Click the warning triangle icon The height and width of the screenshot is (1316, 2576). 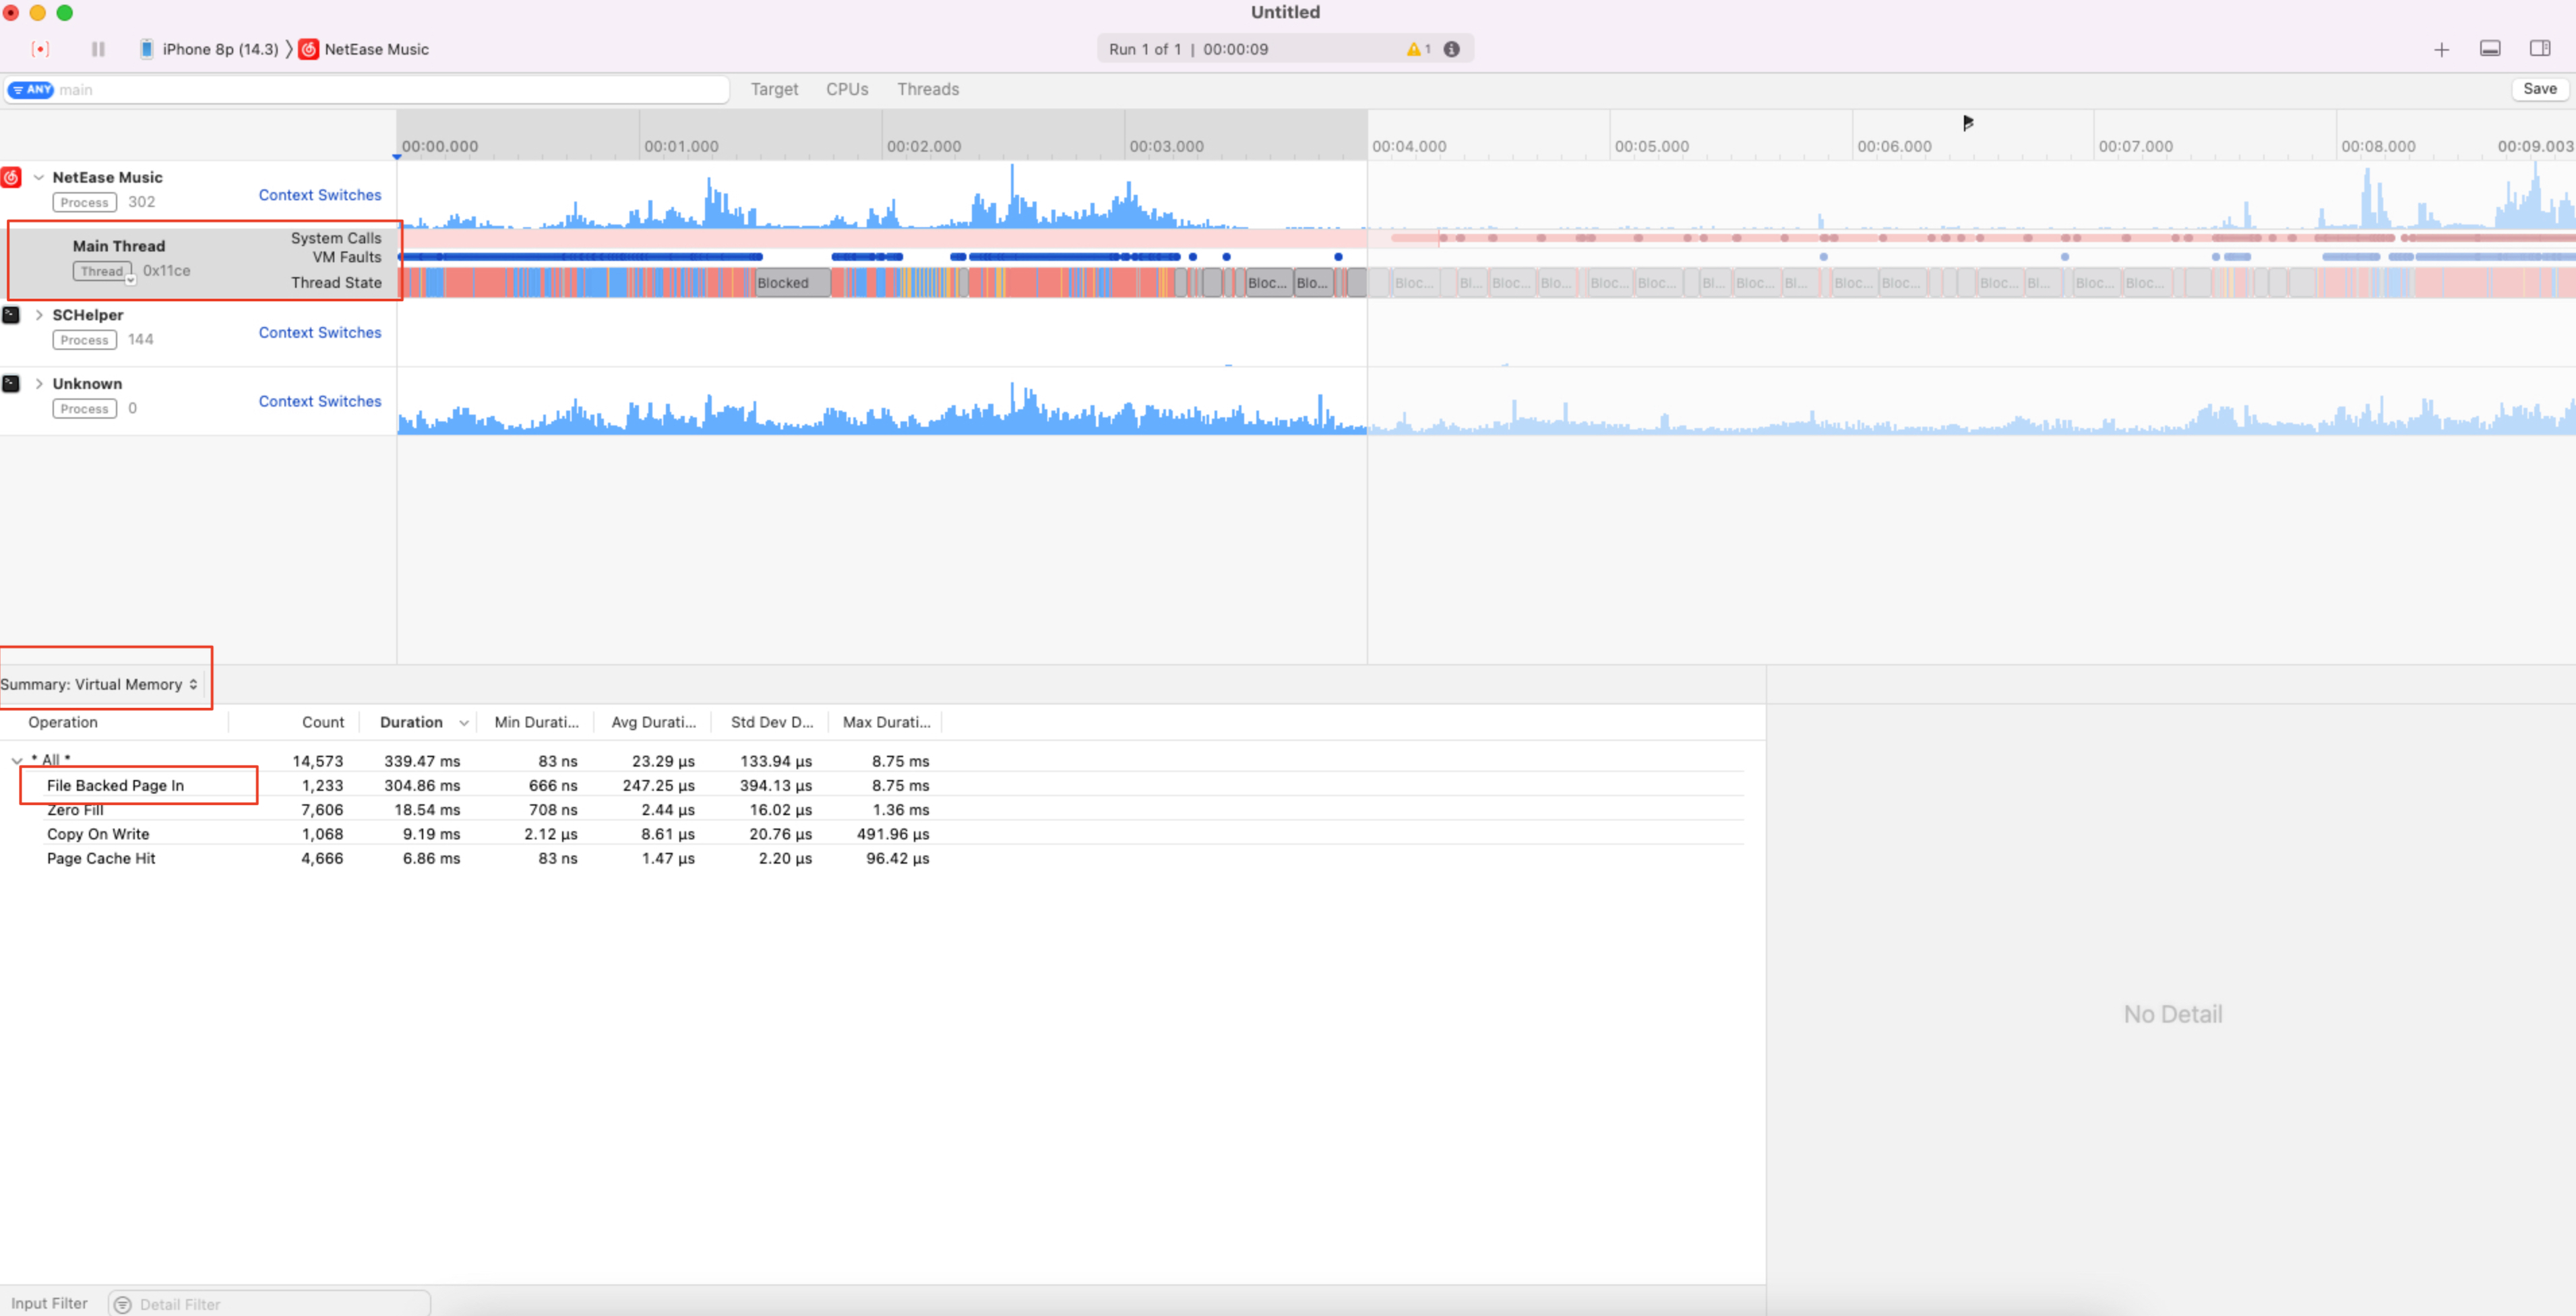pos(1413,49)
